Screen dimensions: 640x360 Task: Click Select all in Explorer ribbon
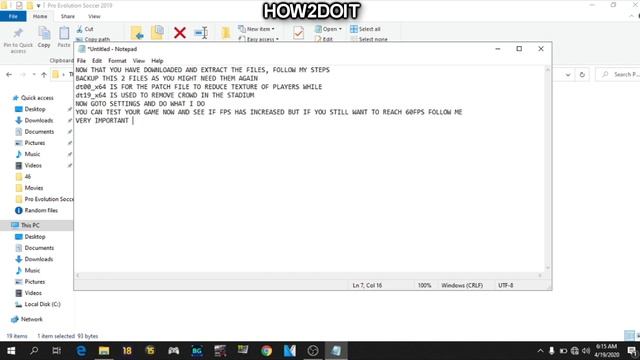365,29
